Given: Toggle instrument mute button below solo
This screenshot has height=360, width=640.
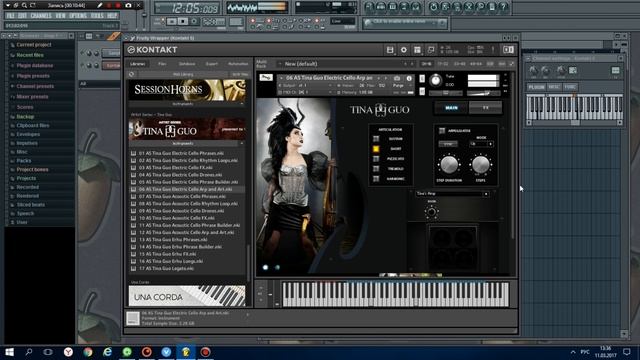Looking at the screenshot, I should pyautogui.click(x=422, y=91).
